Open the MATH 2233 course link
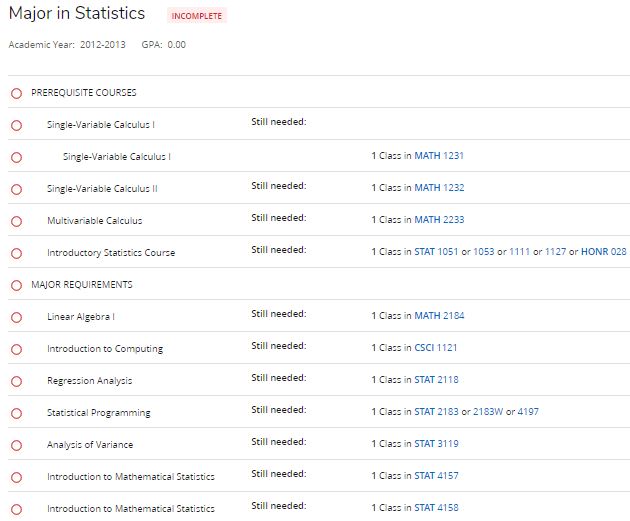This screenshot has height=521, width=630. pos(439,220)
